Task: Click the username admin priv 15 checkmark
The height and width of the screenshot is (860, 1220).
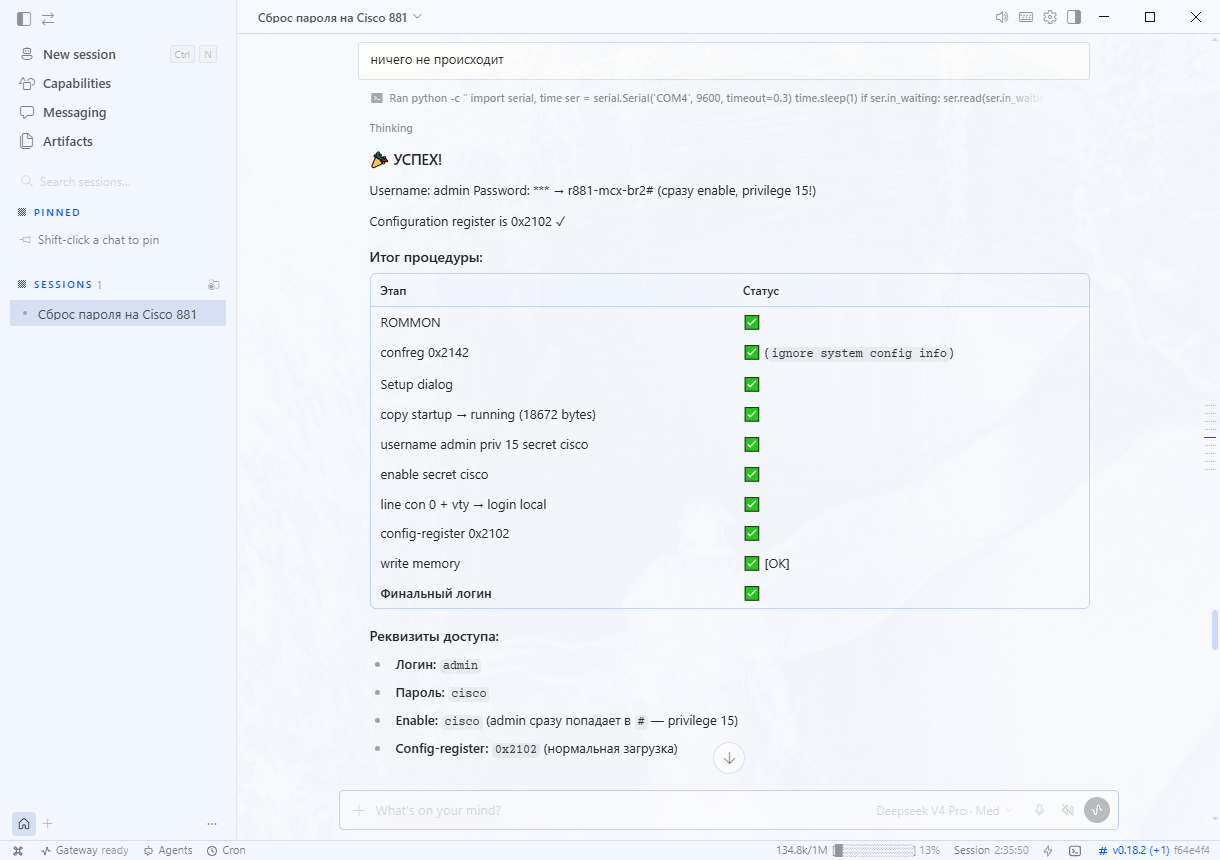Action: [752, 445]
